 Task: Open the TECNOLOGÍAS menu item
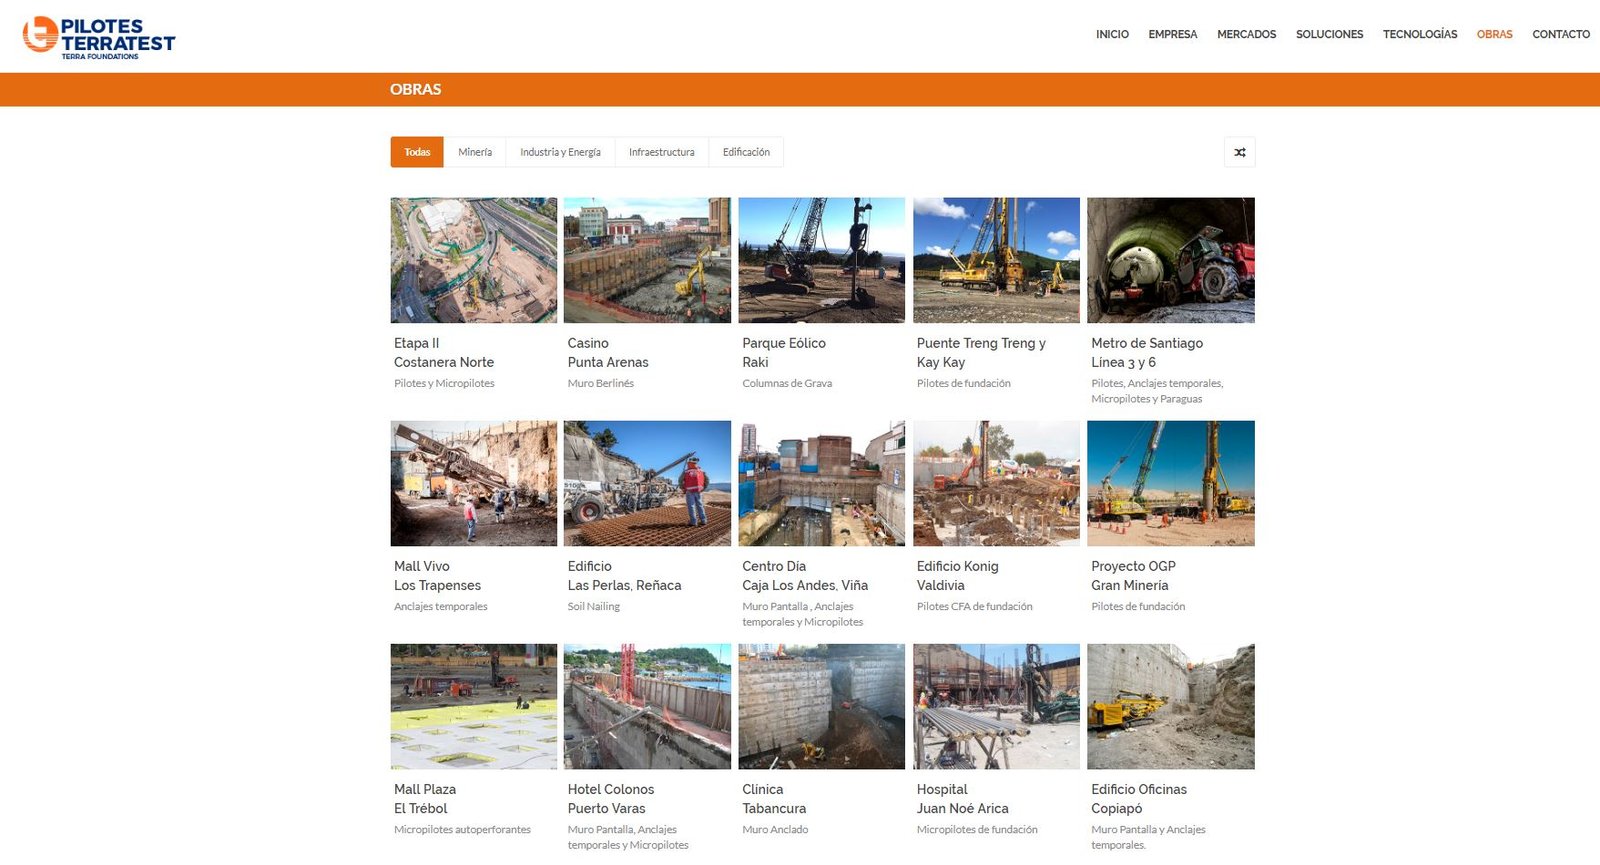pyautogui.click(x=1420, y=34)
